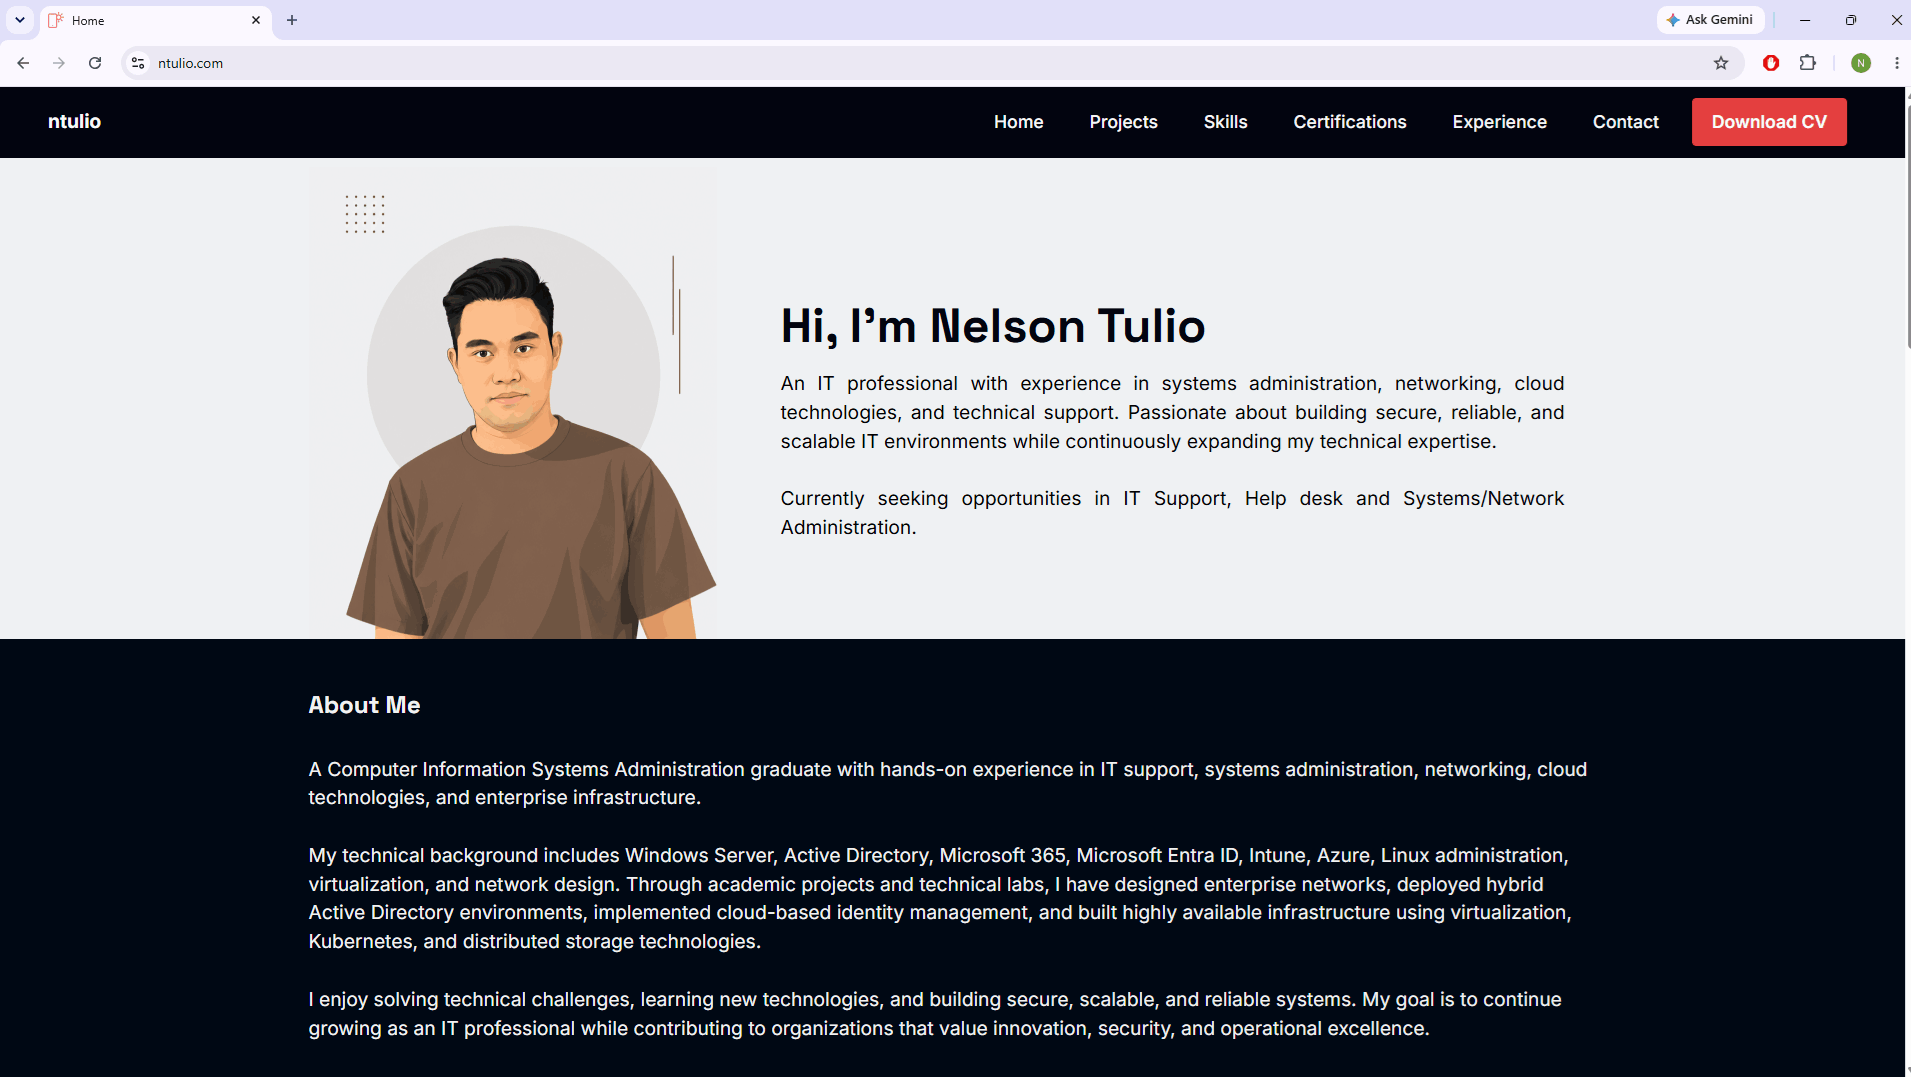Viewport: 1911px width, 1077px height.
Task: Click the paragraph starting "I enjoy solving technical challenges"
Action: click(935, 1014)
